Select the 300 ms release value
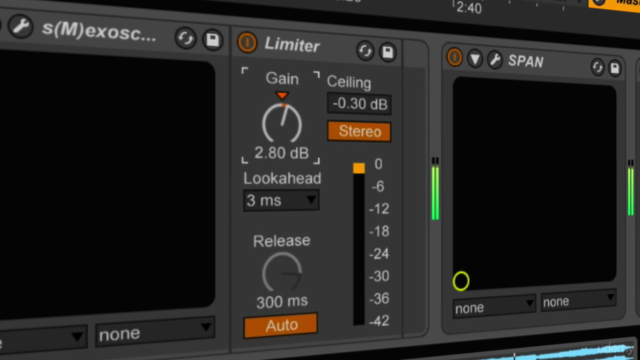 [282, 302]
